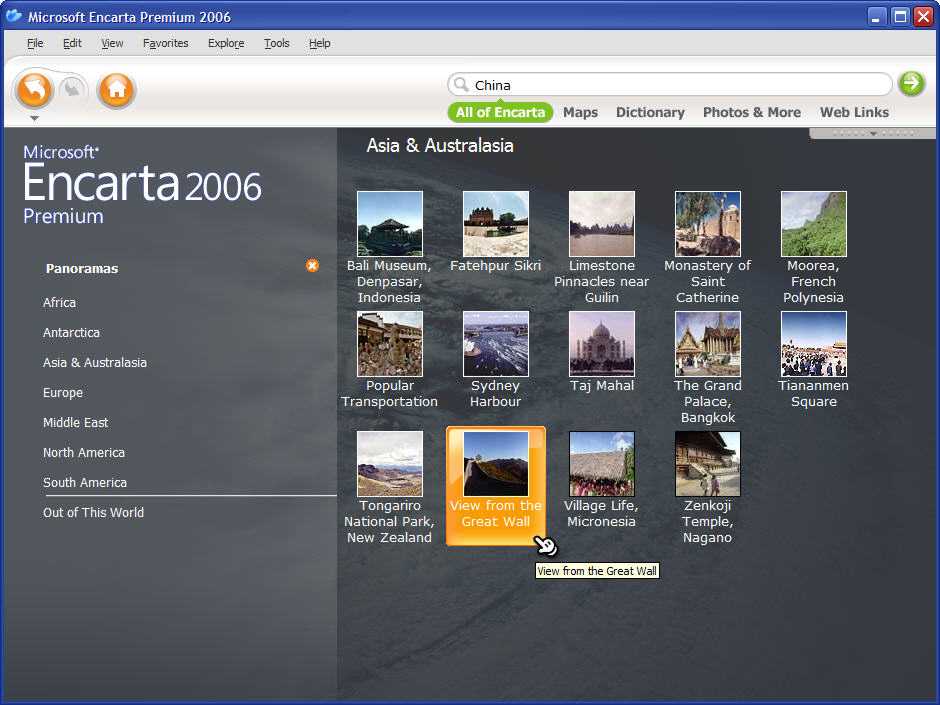The width and height of the screenshot is (940, 705).
Task: Switch to the Web Links tab
Action: (854, 112)
